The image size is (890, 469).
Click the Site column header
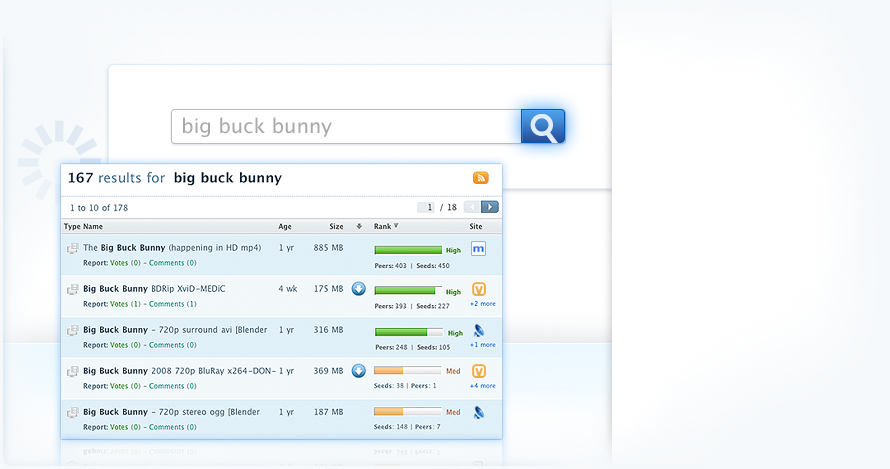click(476, 226)
